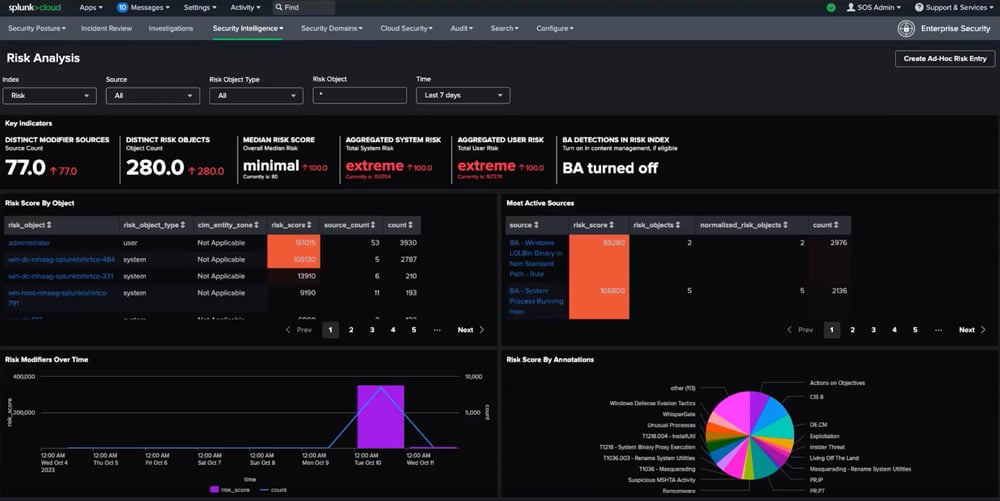
Task: Open the Risk Object Type dropdown
Action: (x=255, y=96)
